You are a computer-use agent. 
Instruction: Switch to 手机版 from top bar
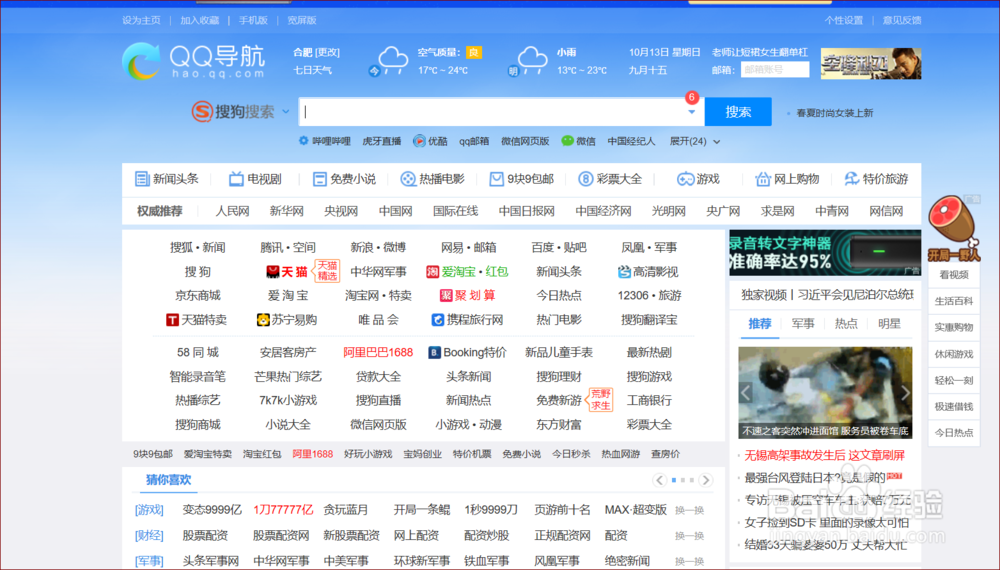(253, 20)
